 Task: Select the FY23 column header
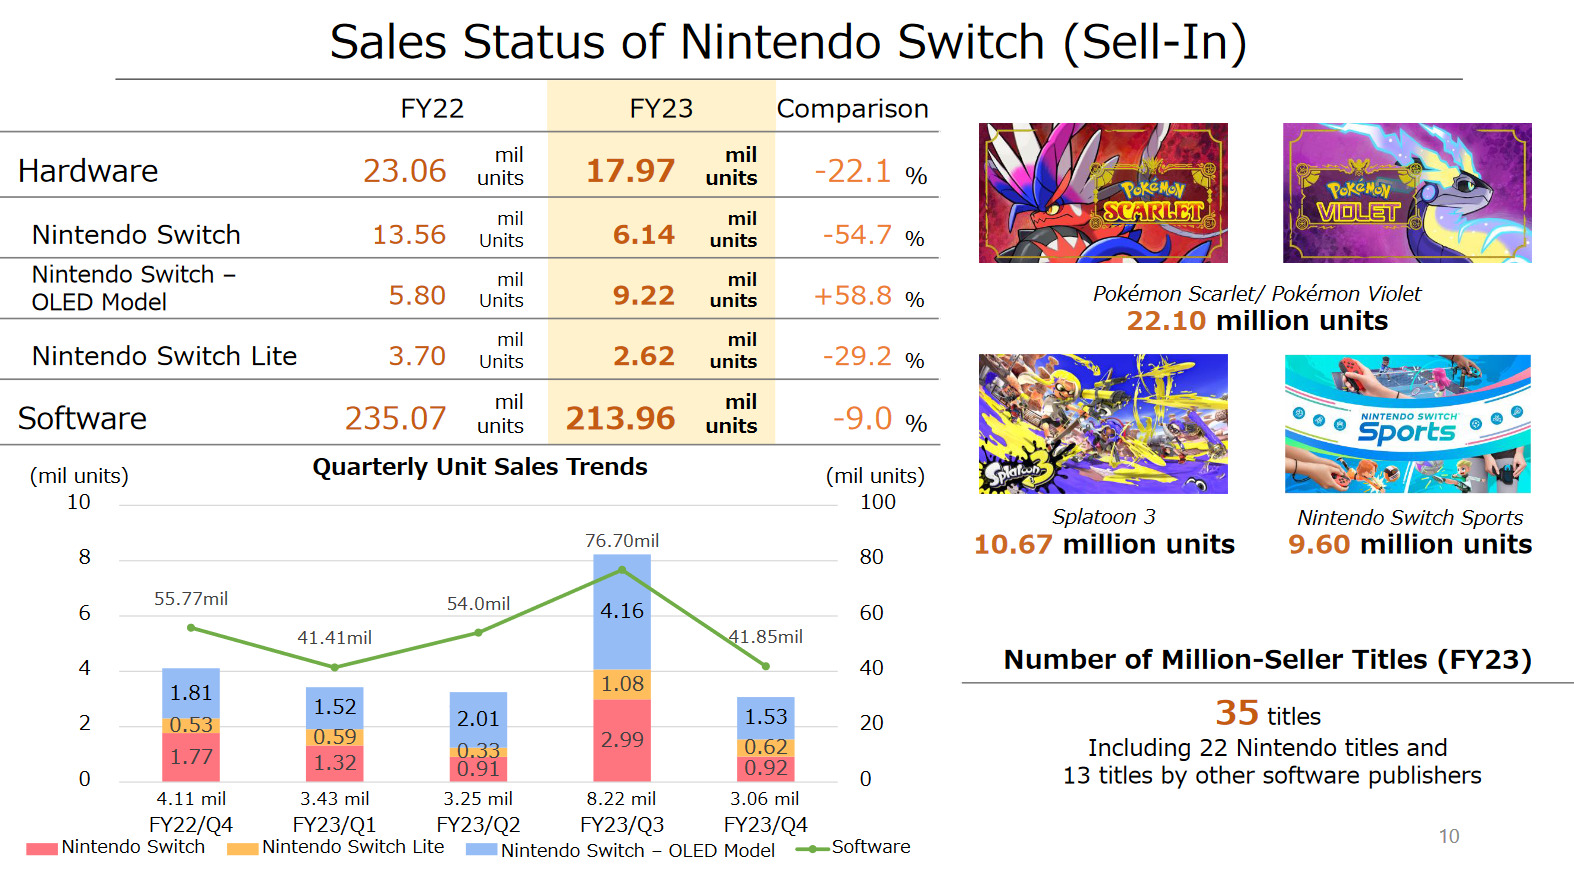[x=661, y=108]
